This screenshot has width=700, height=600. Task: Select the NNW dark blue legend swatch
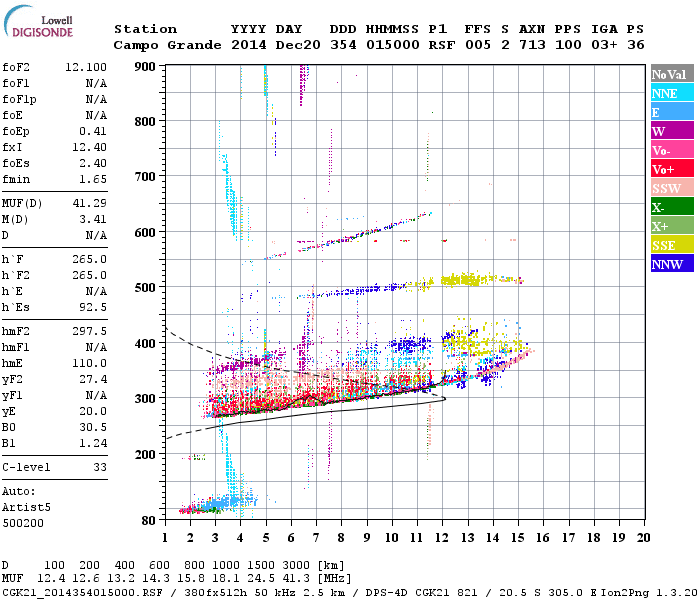[x=672, y=264]
